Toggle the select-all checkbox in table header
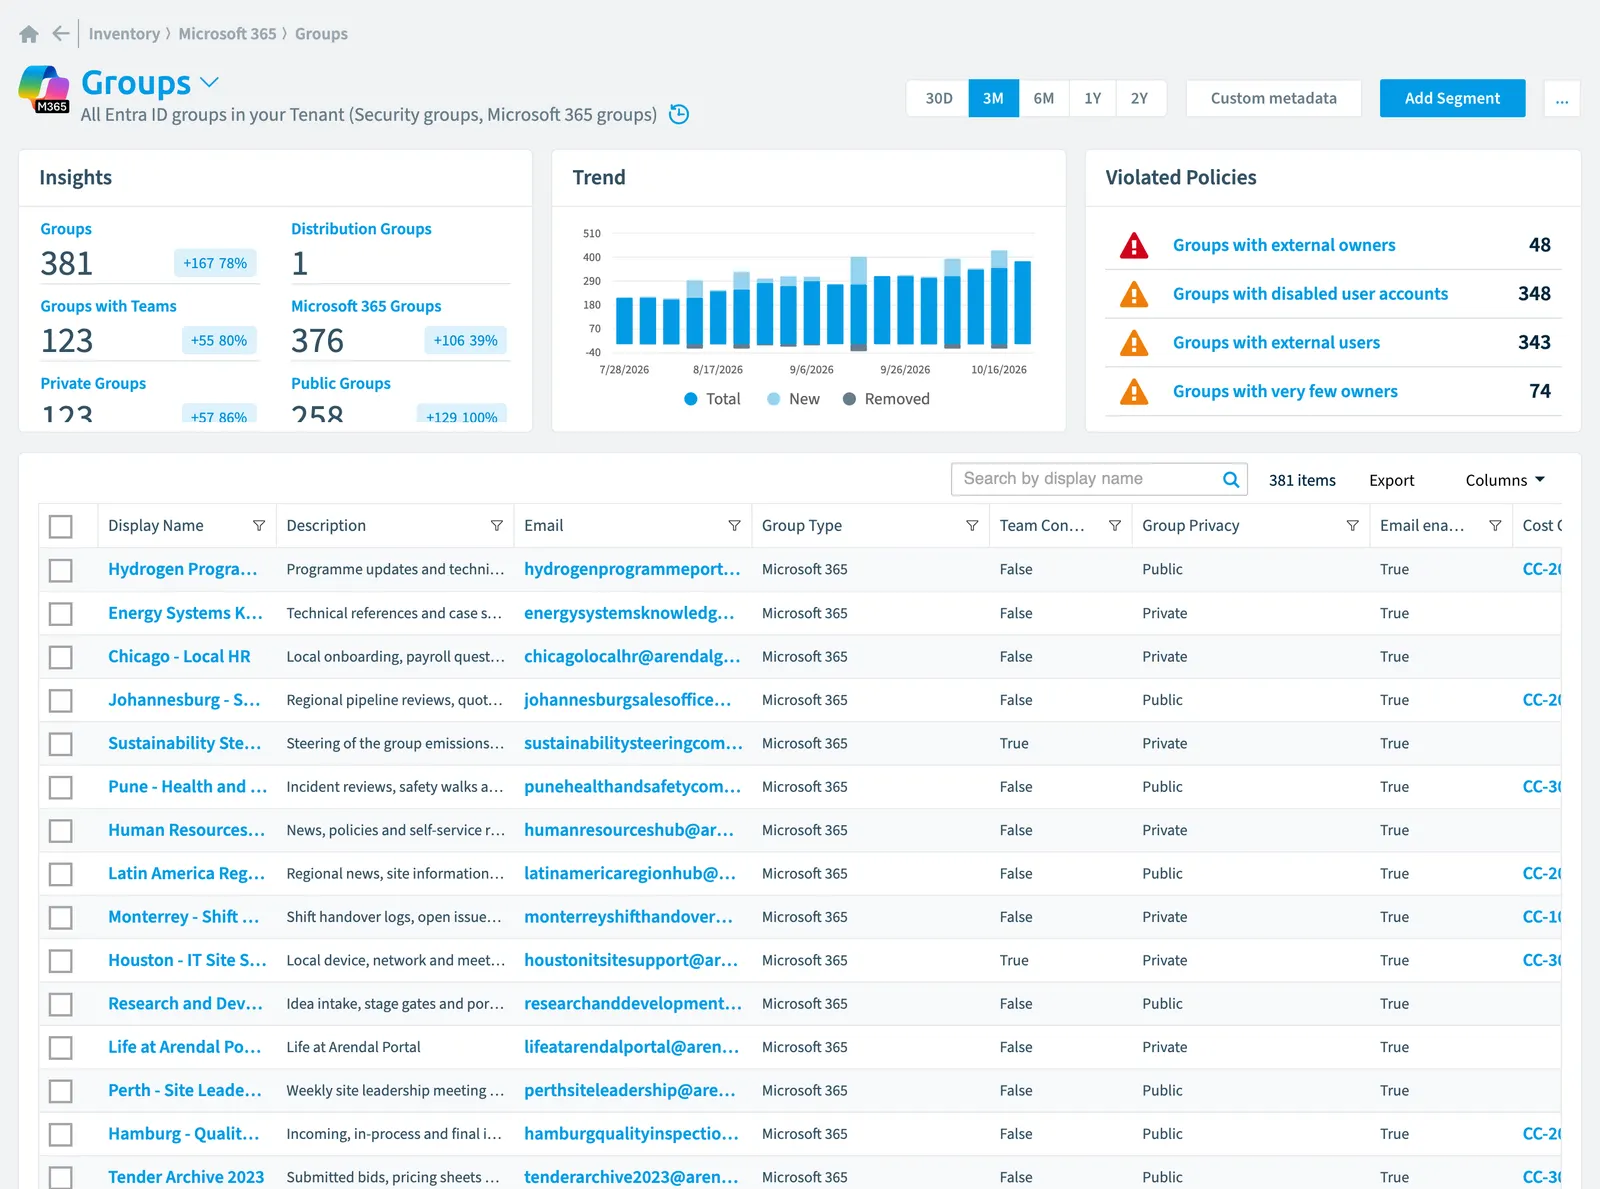This screenshot has height=1189, width=1600. [x=61, y=526]
